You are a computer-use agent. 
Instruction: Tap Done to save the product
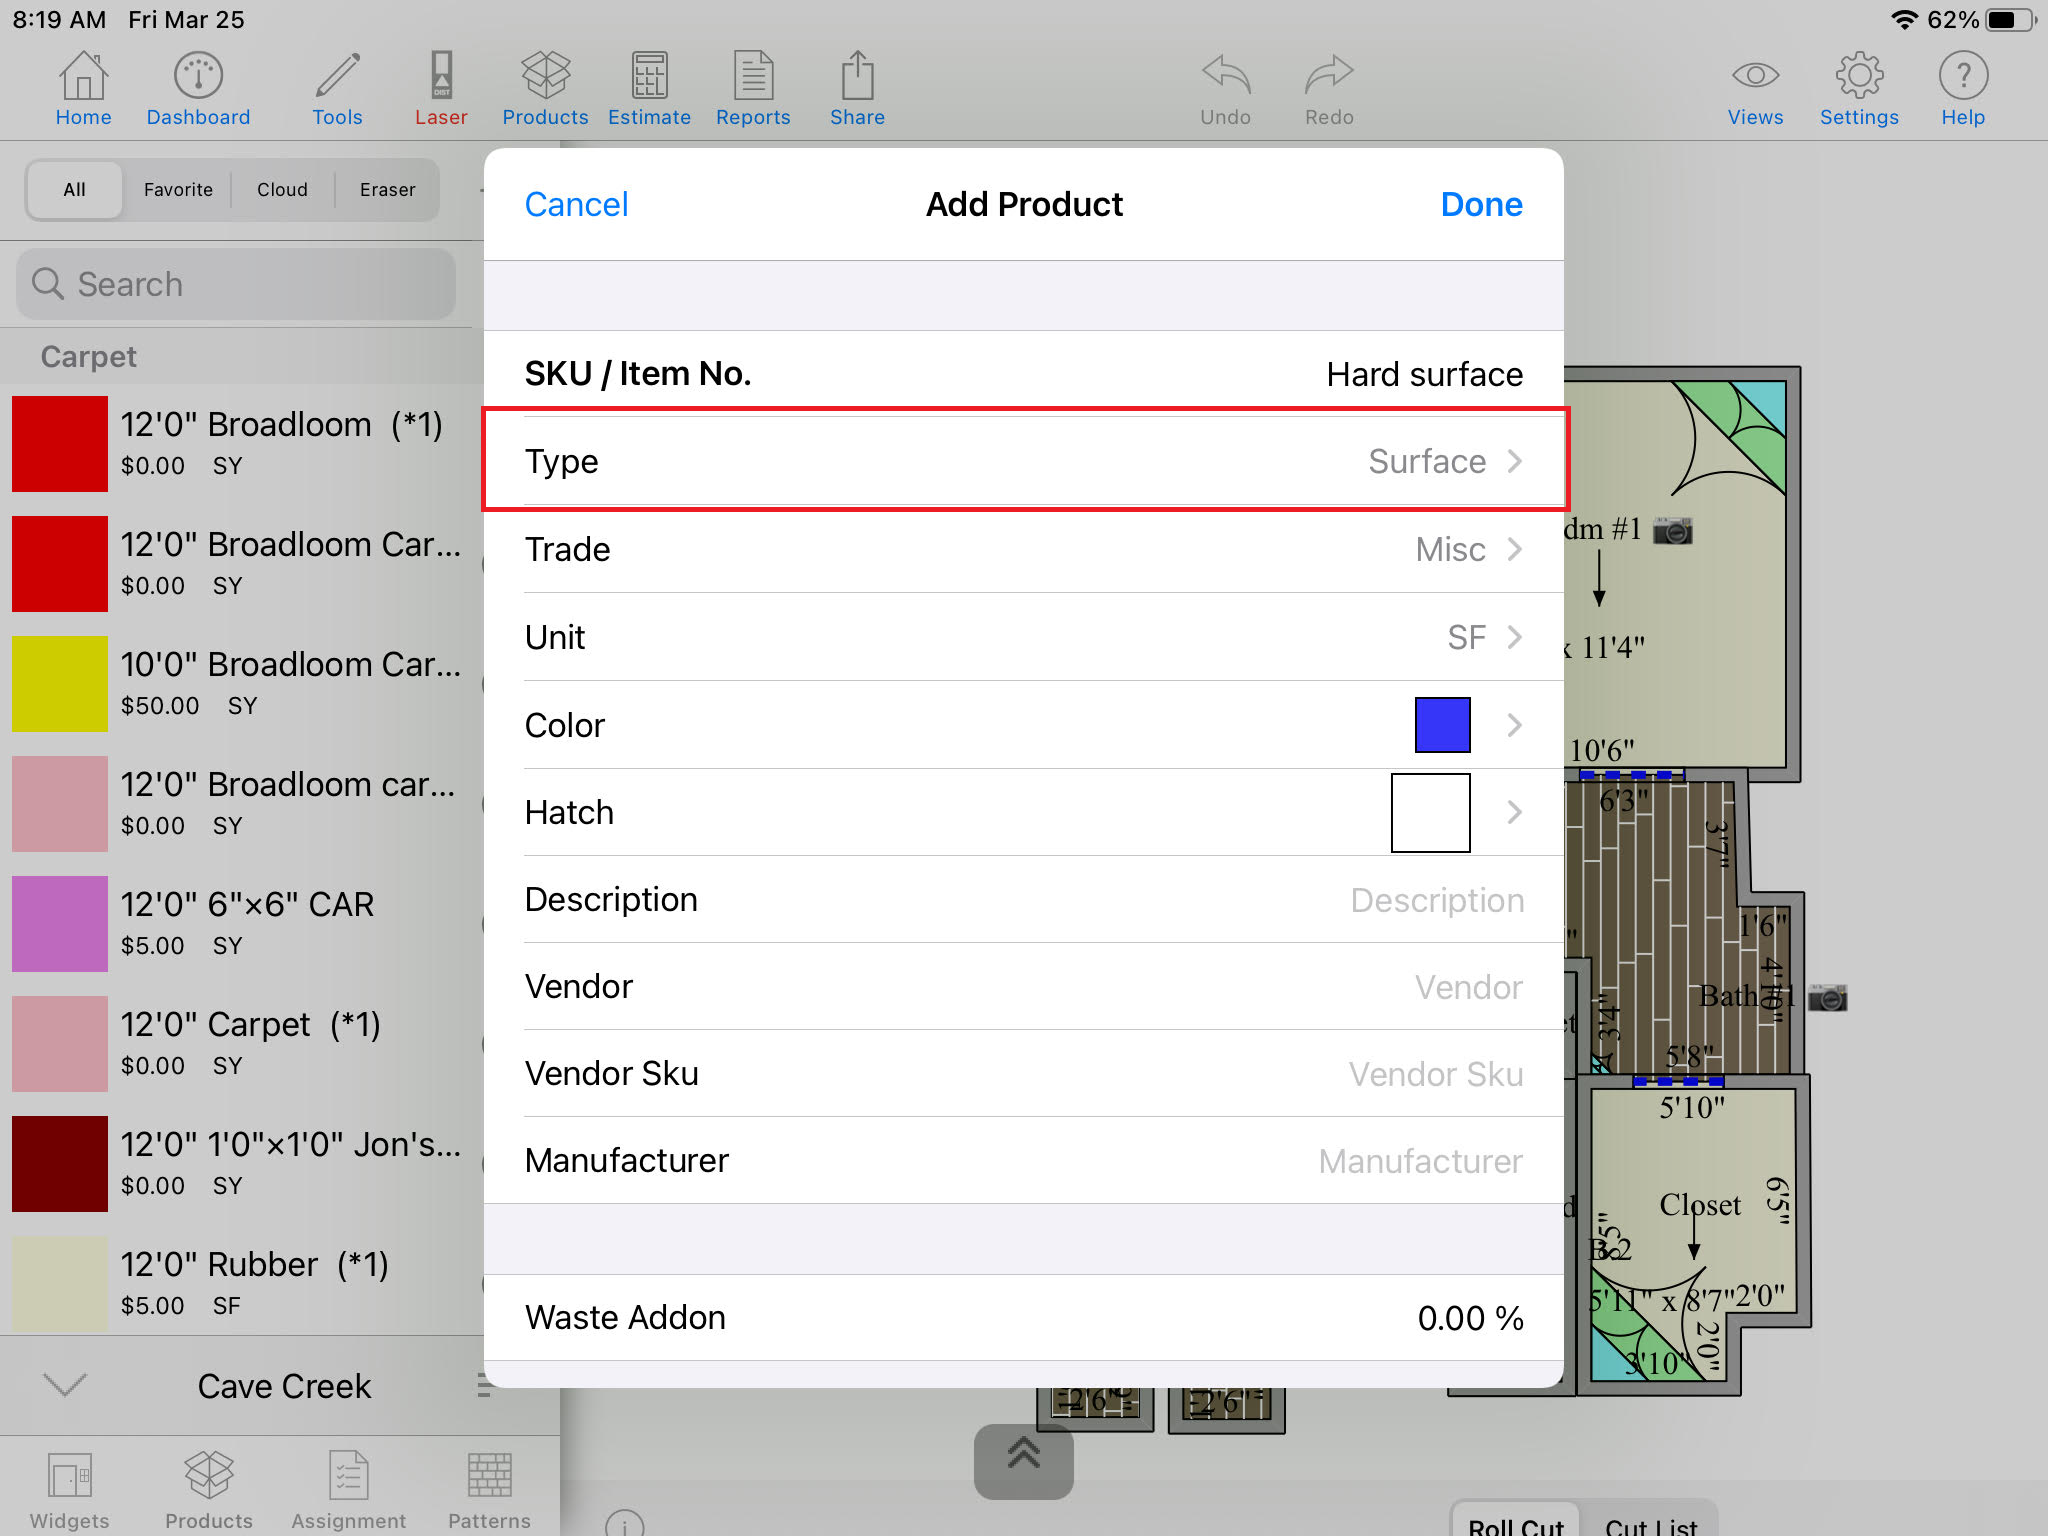pos(1481,204)
